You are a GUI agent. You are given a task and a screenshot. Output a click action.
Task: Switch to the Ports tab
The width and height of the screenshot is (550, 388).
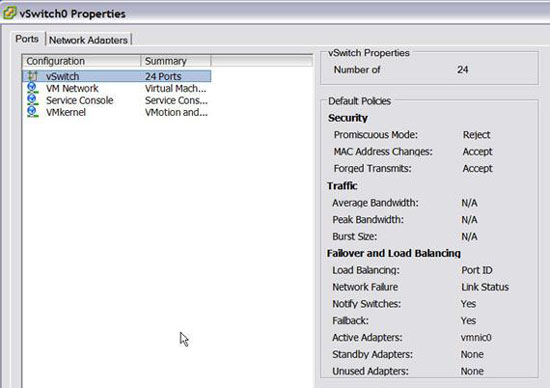click(27, 39)
